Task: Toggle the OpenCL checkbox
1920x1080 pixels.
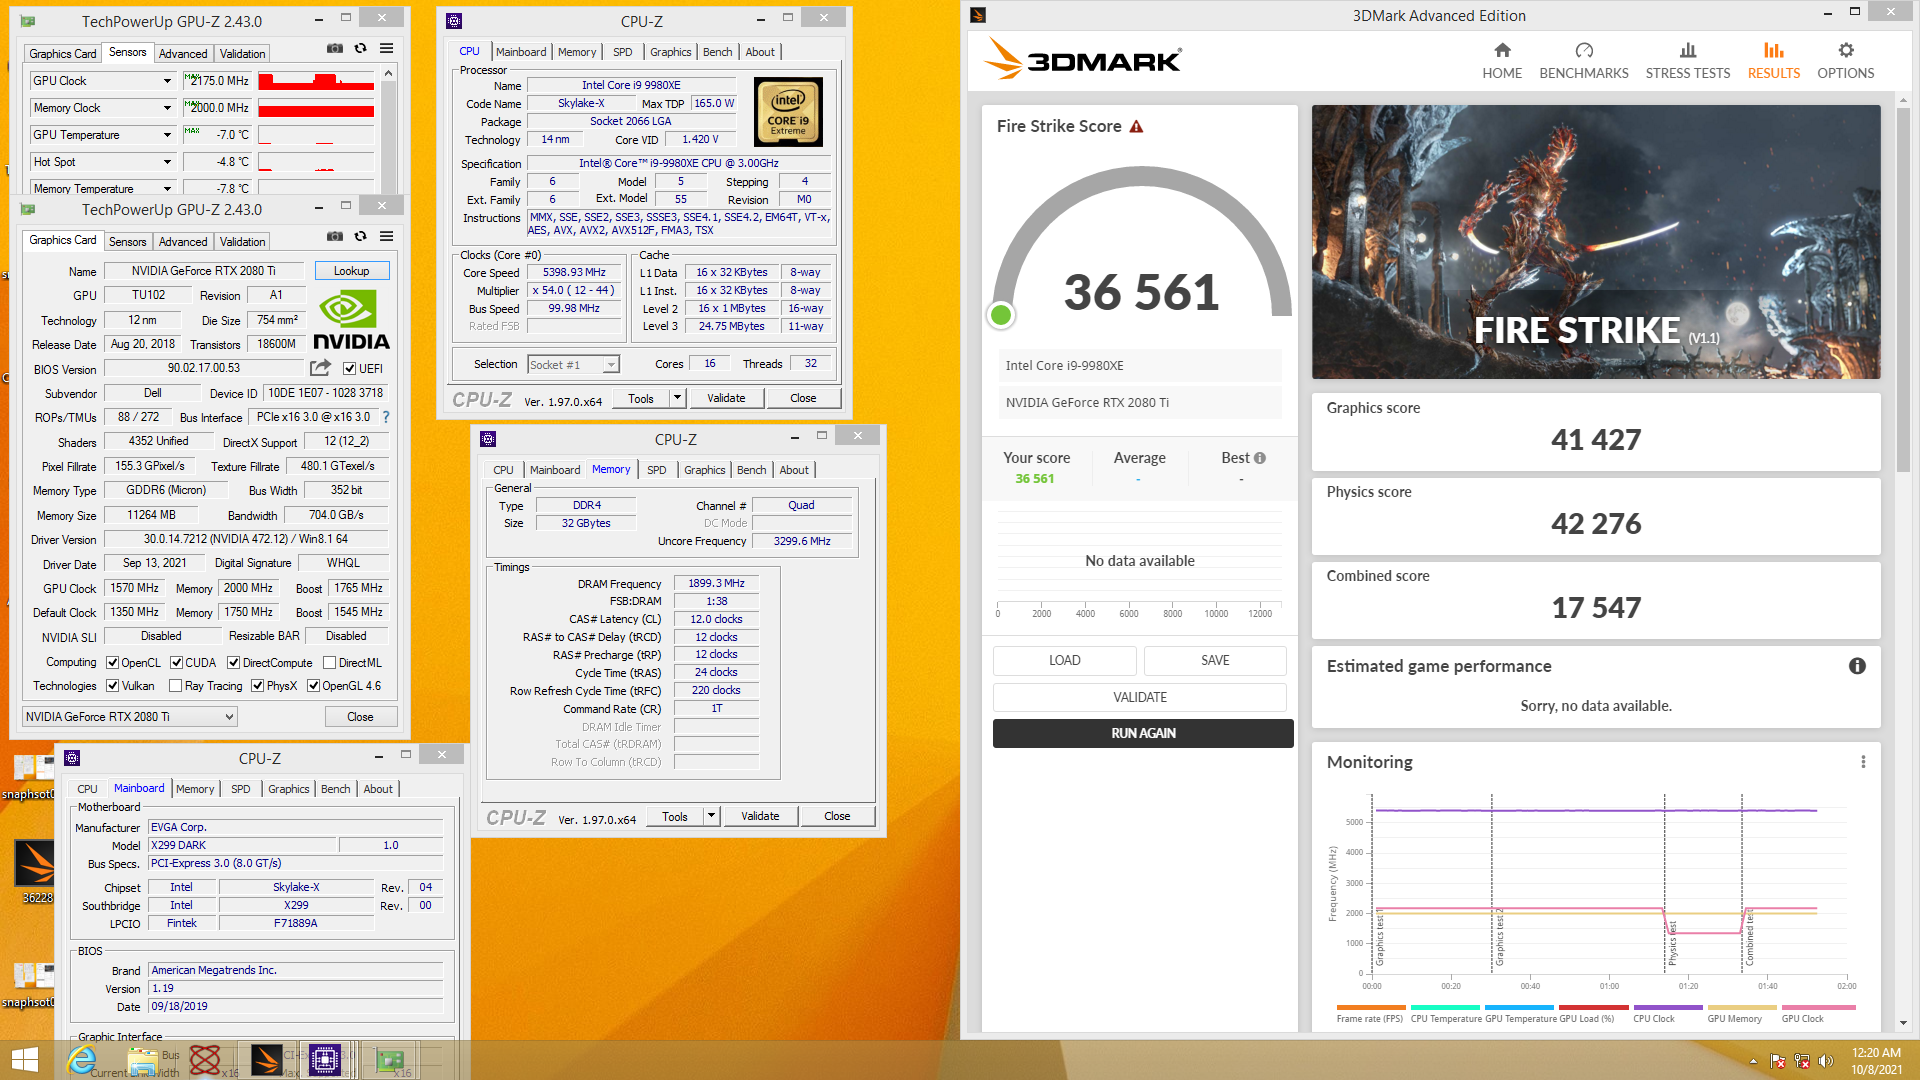Action: coord(113,663)
